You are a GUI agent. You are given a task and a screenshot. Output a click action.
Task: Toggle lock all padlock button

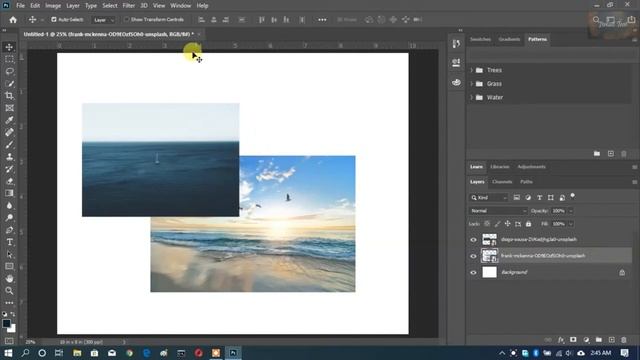point(529,224)
